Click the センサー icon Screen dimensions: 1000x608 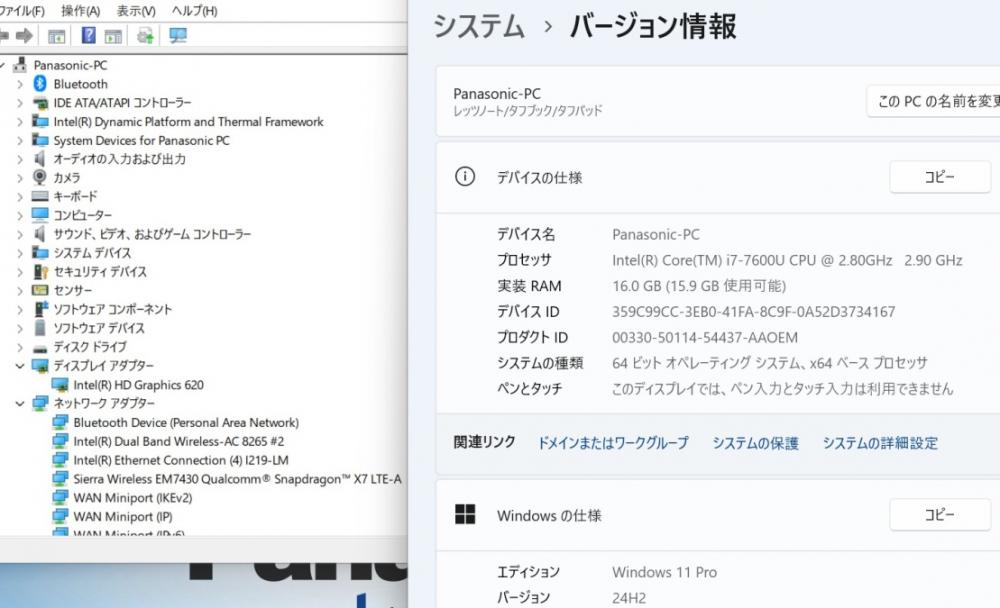click(40, 290)
